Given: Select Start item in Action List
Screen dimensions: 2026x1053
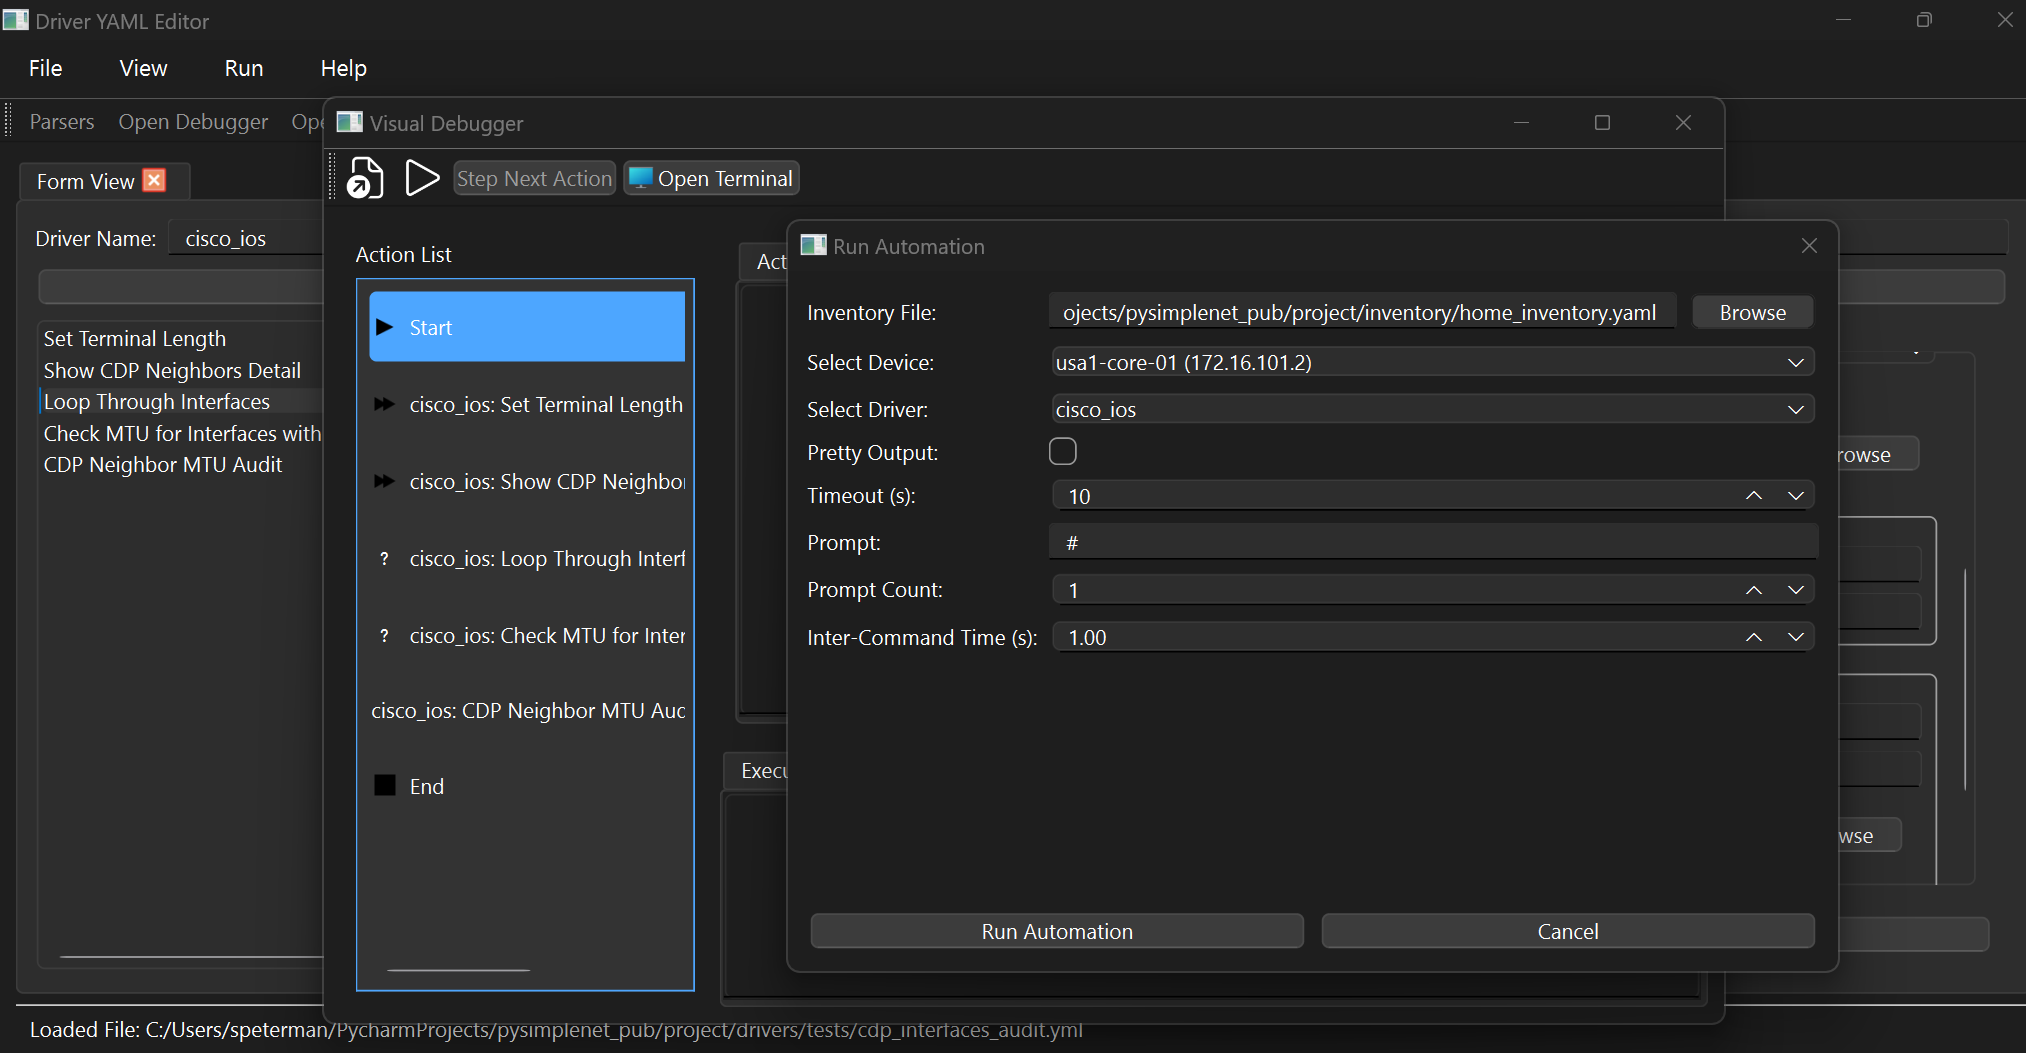Looking at the screenshot, I should (x=527, y=327).
